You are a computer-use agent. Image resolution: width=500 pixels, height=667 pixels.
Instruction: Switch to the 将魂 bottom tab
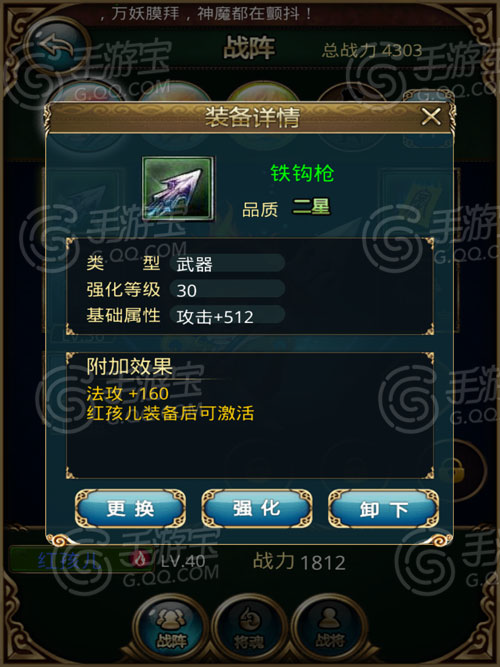point(249,629)
